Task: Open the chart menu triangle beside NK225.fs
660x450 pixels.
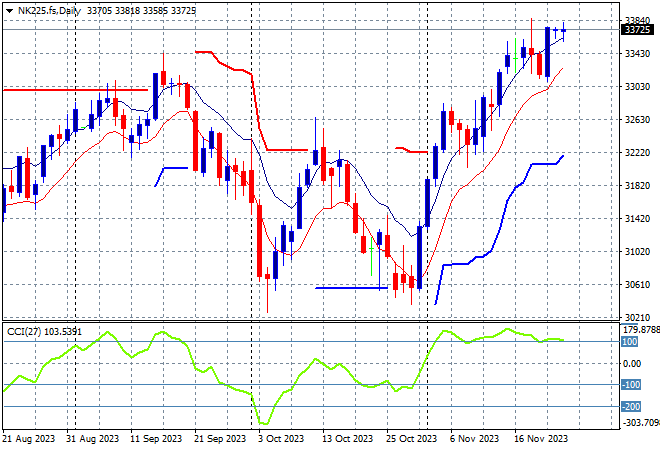Action: coord(9,11)
